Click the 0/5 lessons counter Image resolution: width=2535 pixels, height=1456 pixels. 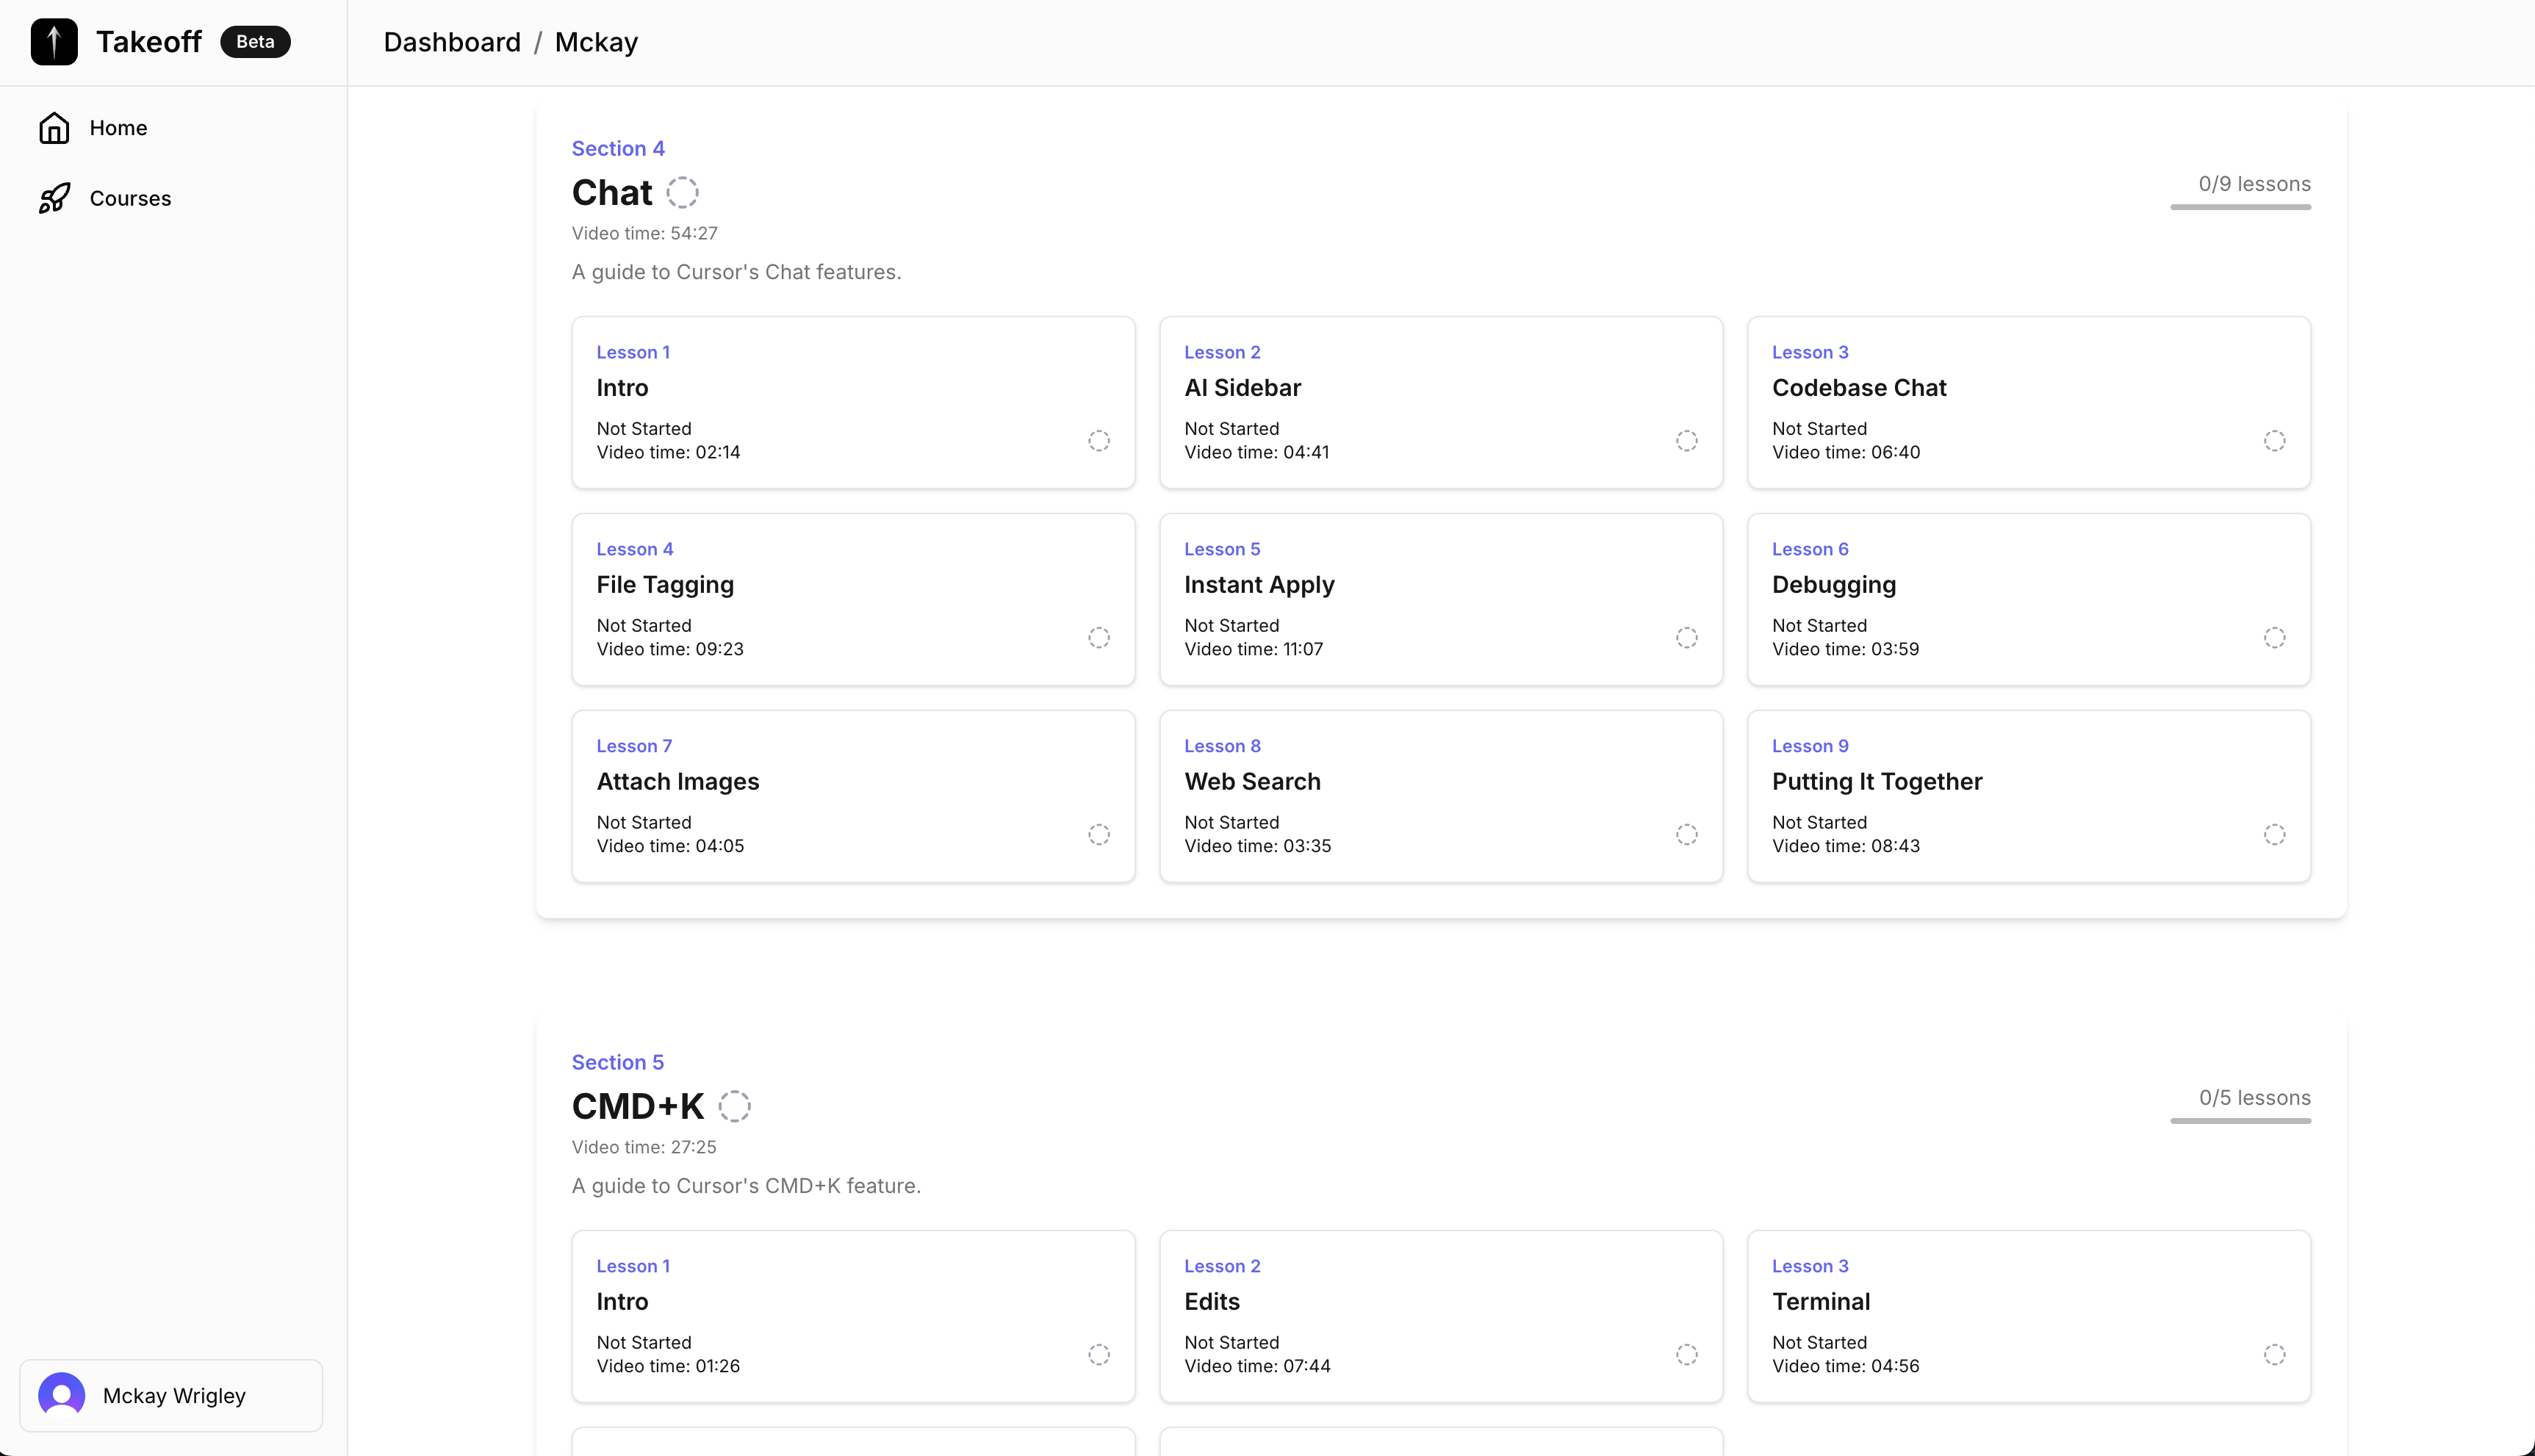(x=2254, y=1098)
